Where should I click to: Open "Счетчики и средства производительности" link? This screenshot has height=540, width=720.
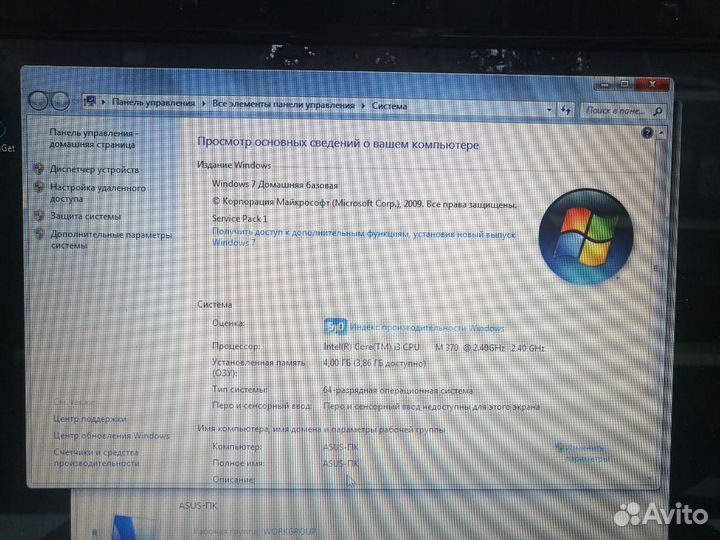tap(96, 458)
